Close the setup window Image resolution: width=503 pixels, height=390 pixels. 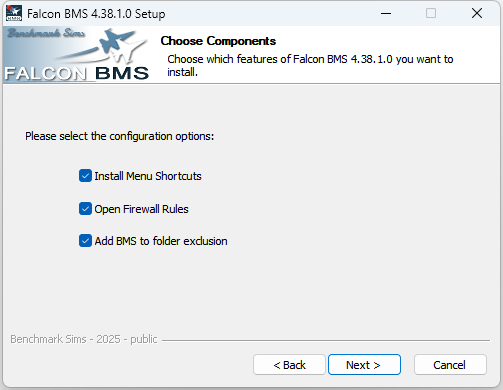(477, 14)
